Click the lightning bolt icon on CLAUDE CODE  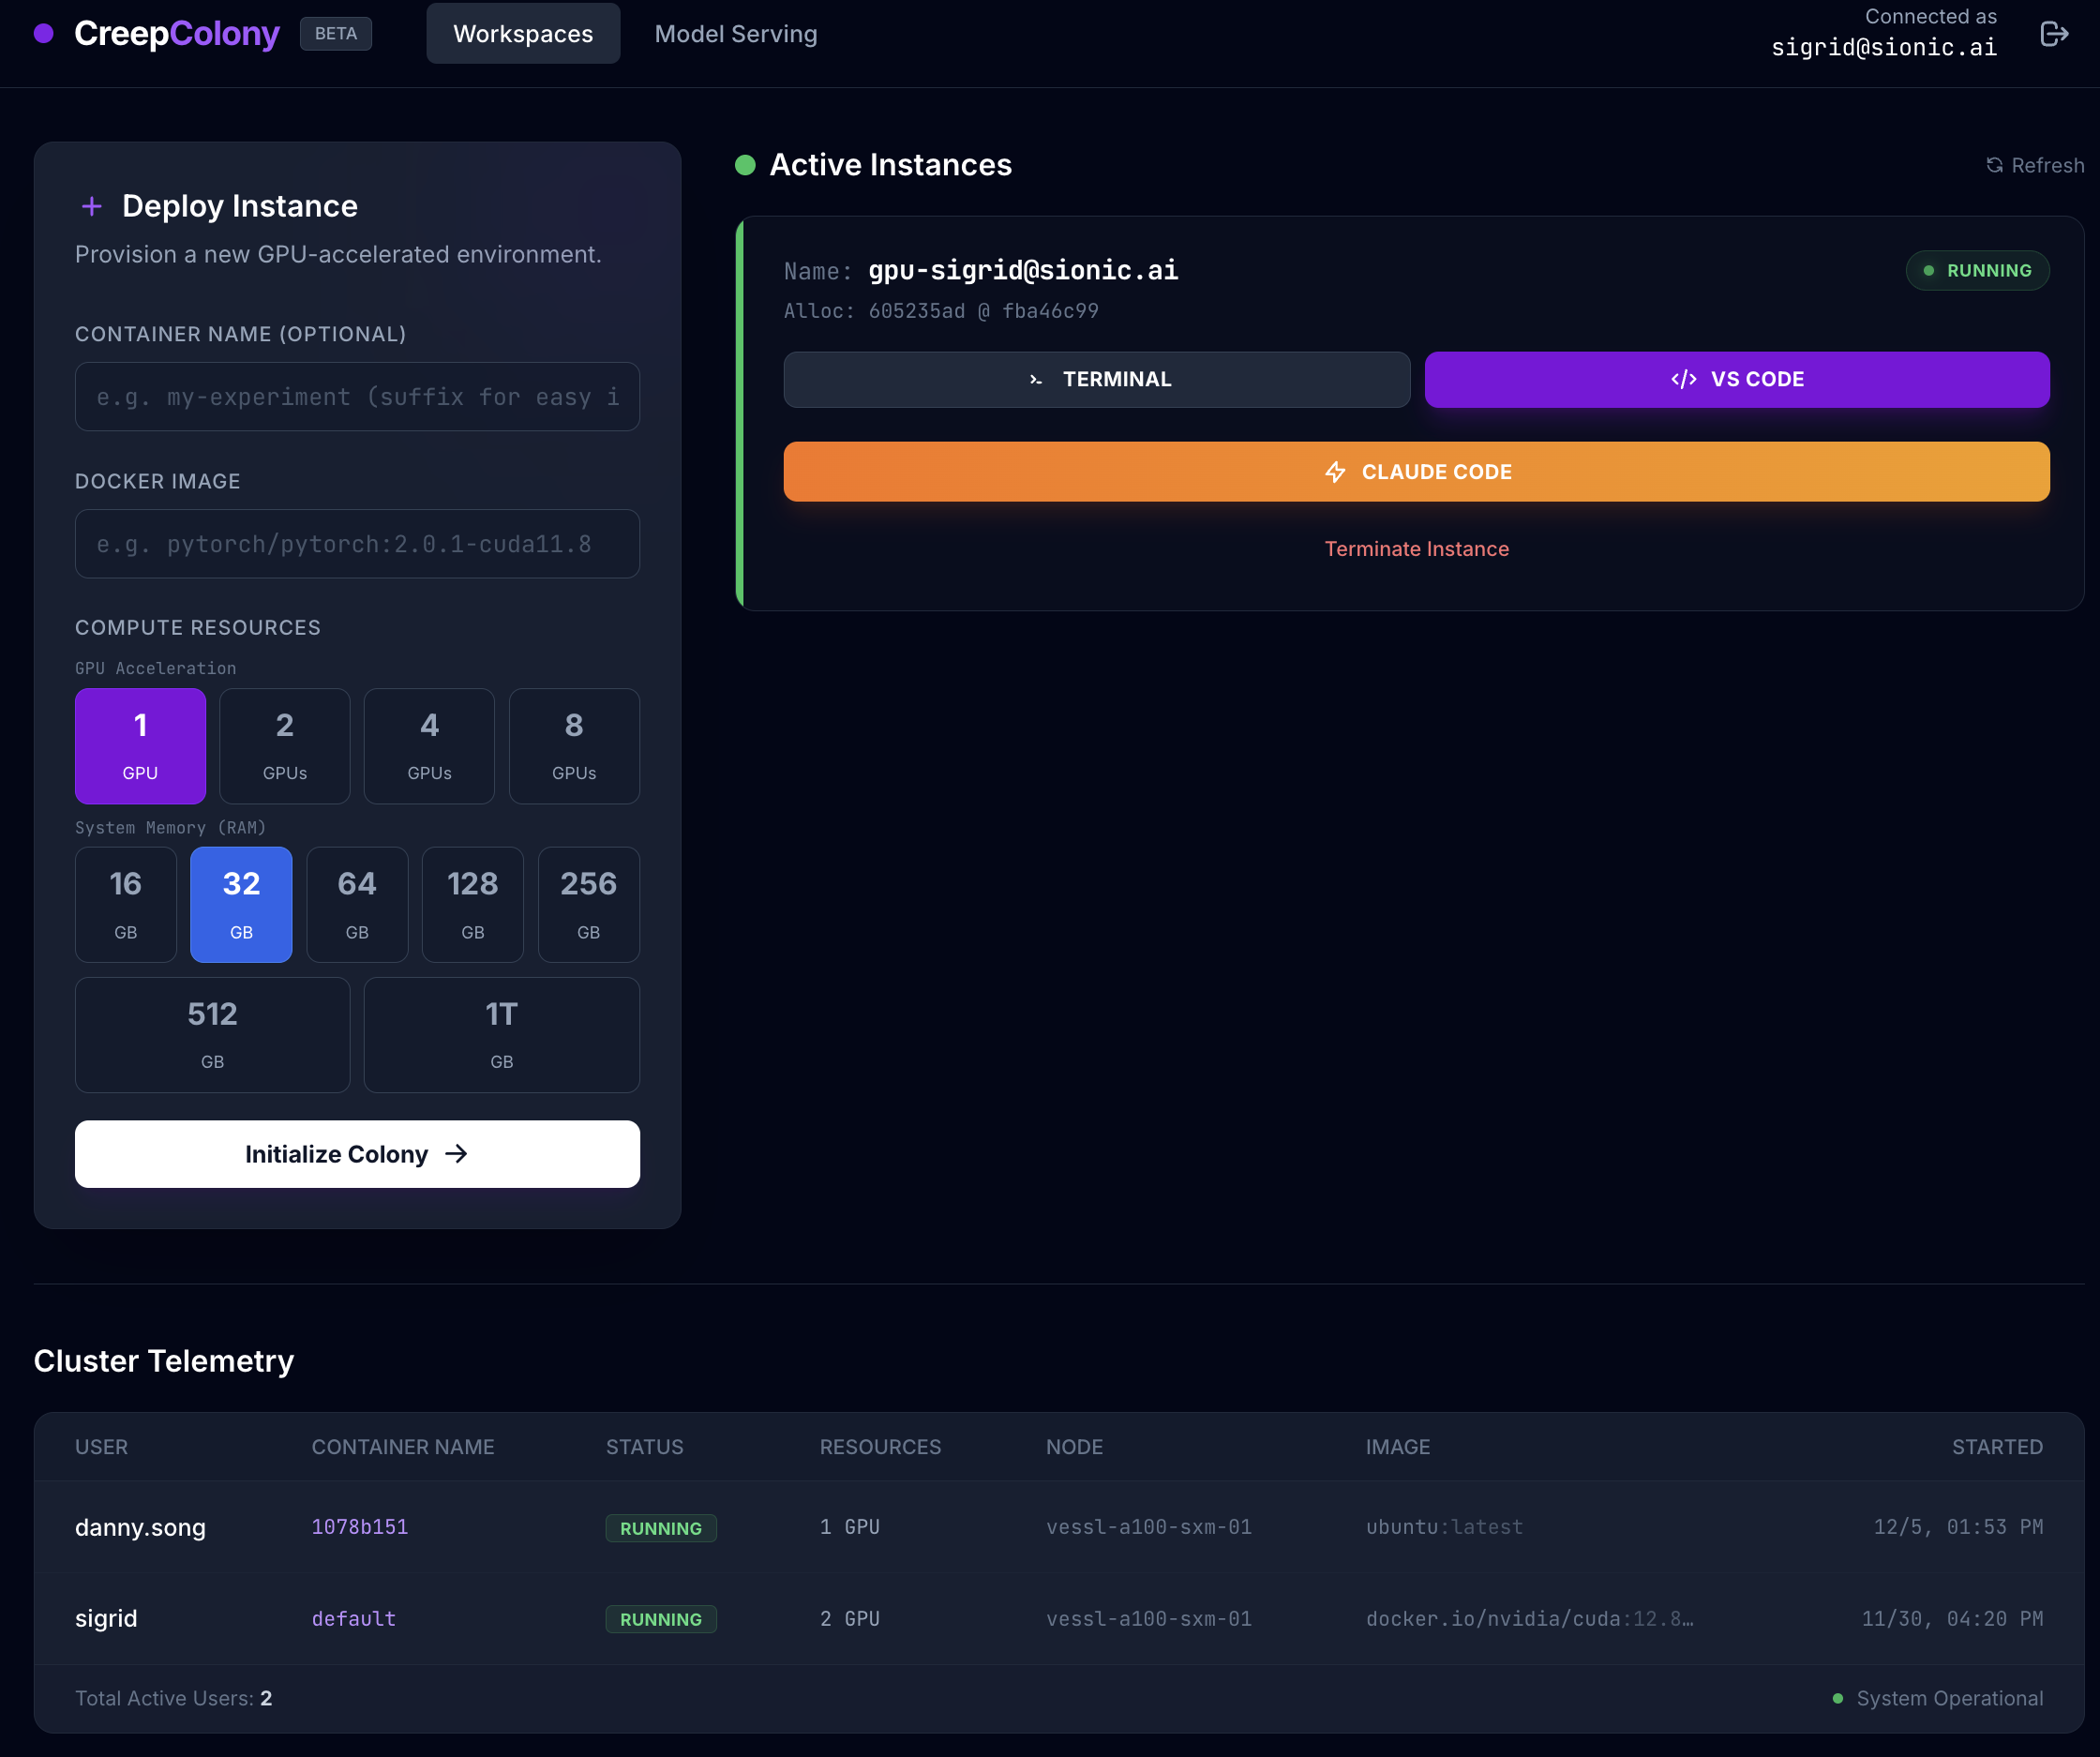[x=1335, y=472]
